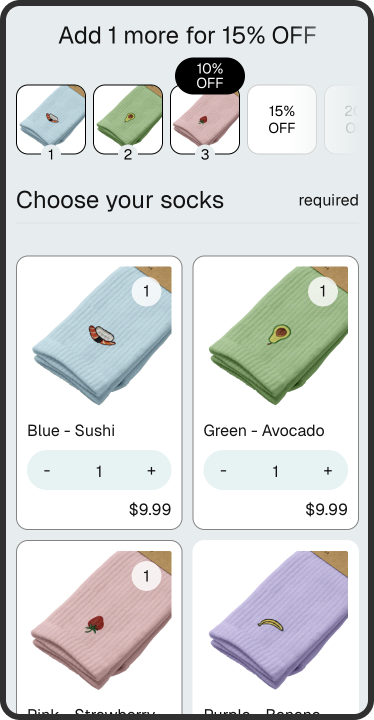374x720 pixels.
Task: Select the pink strawberry sock thumbnail in slot 3
Action: coord(205,119)
